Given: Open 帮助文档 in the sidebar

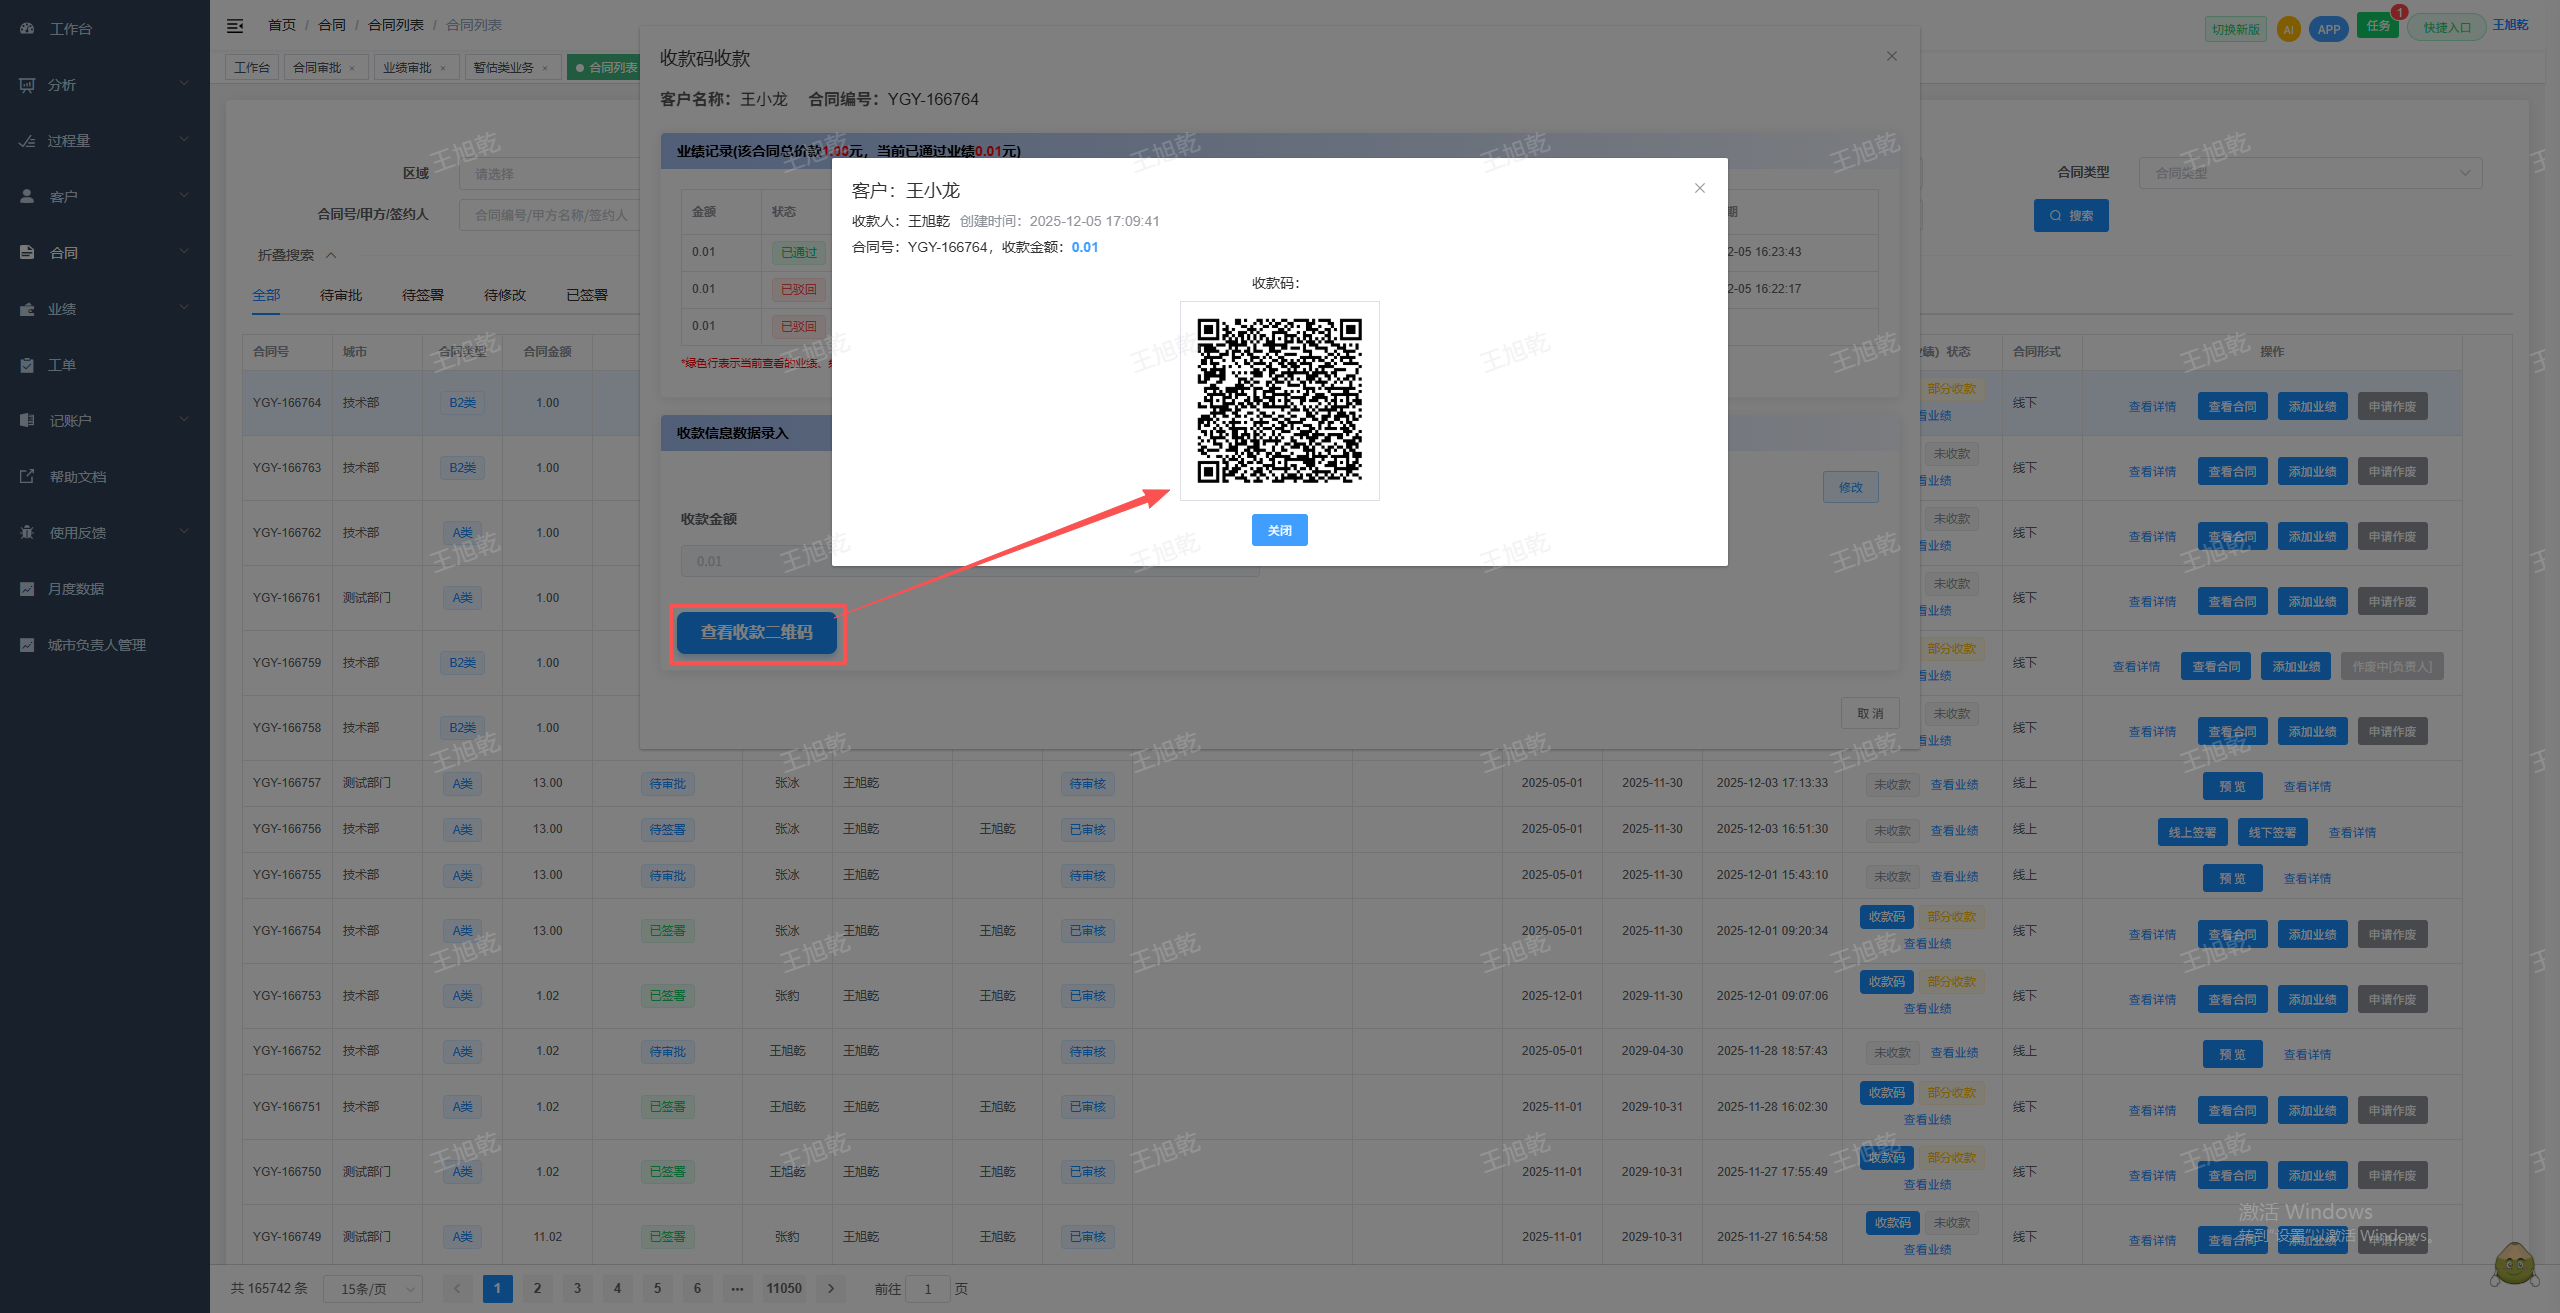Looking at the screenshot, I should (x=105, y=477).
